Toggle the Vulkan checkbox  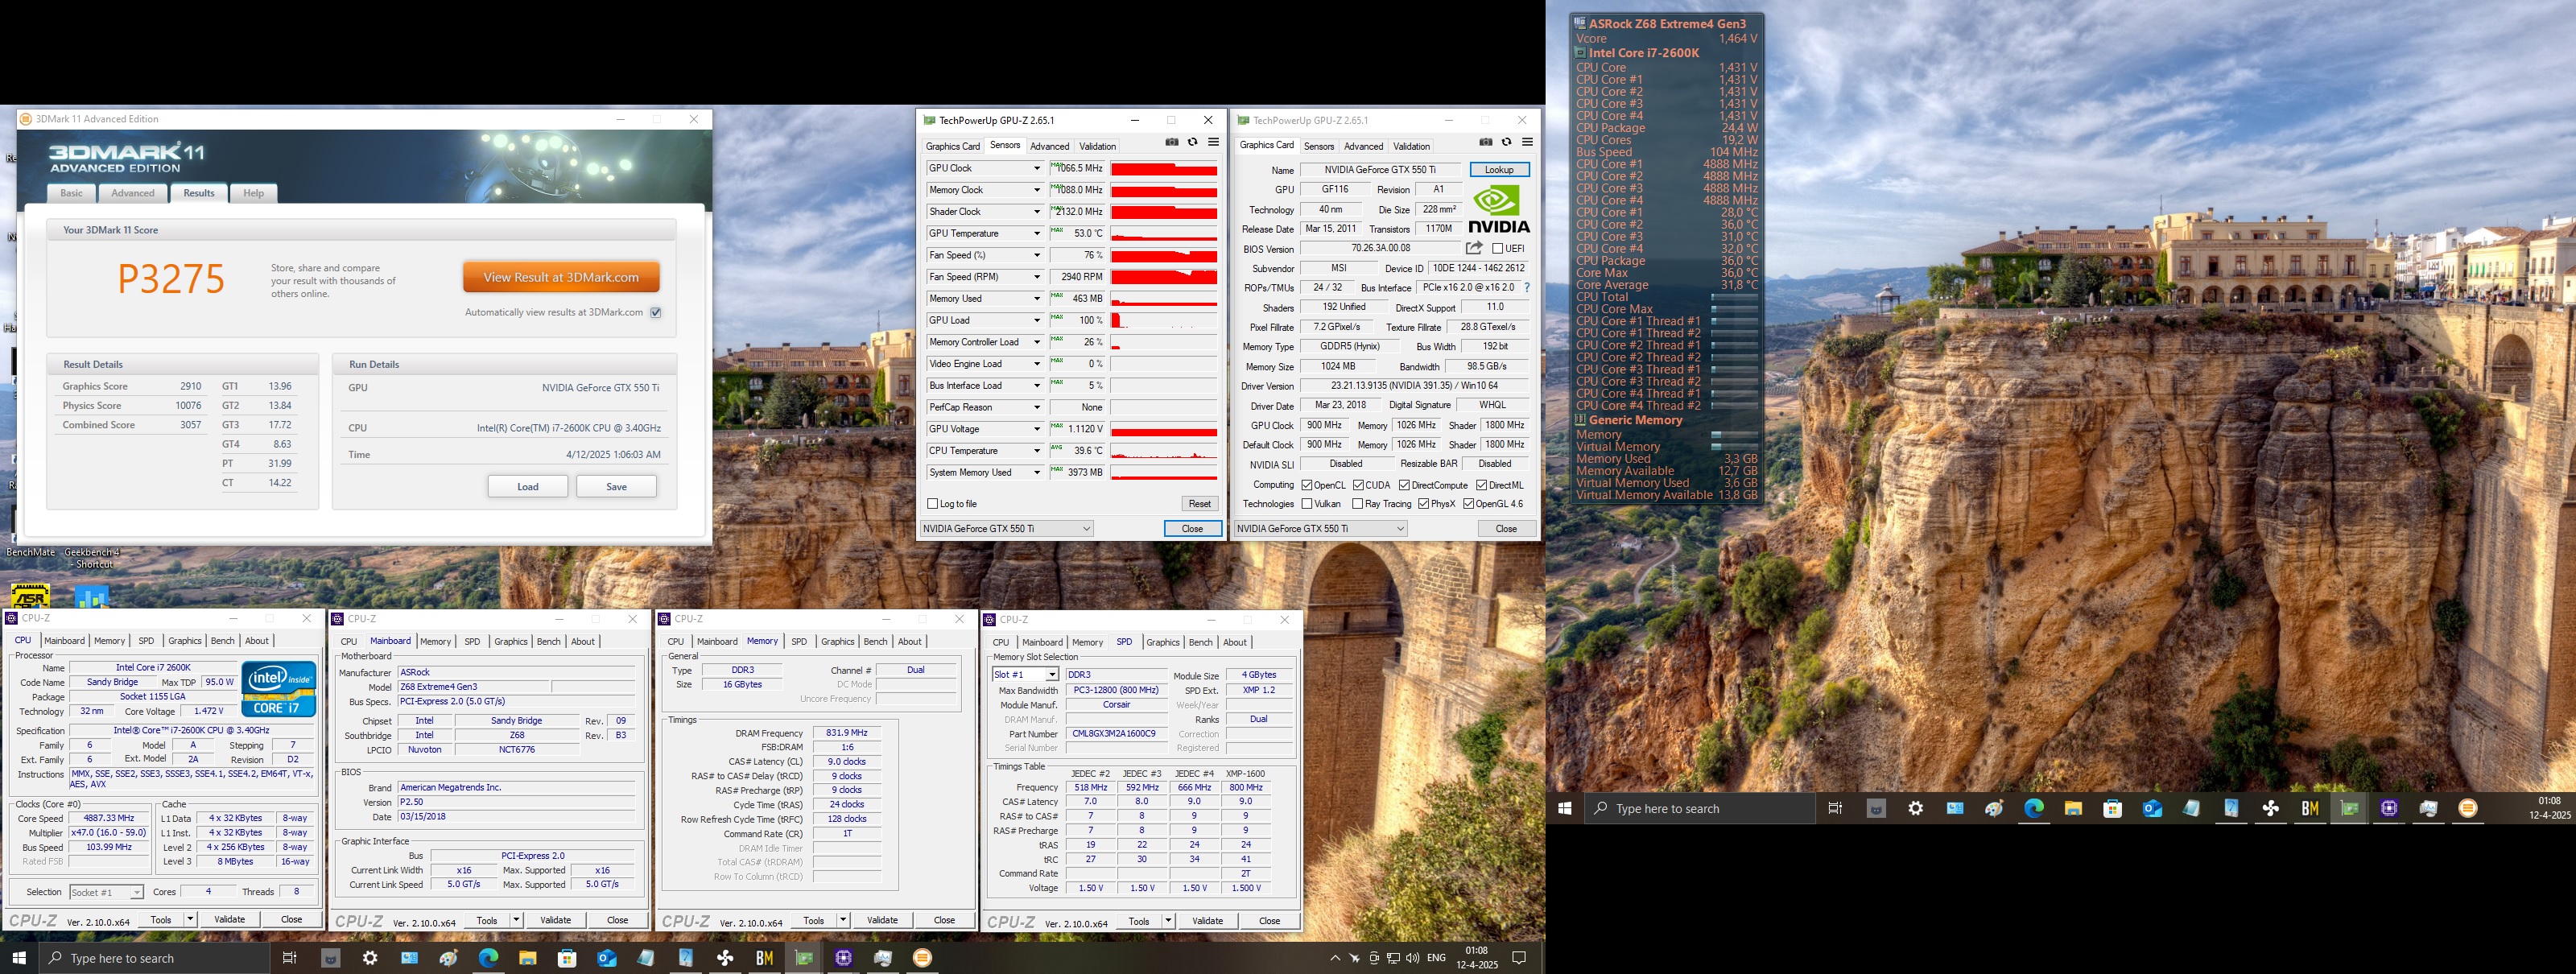pos(1307,504)
